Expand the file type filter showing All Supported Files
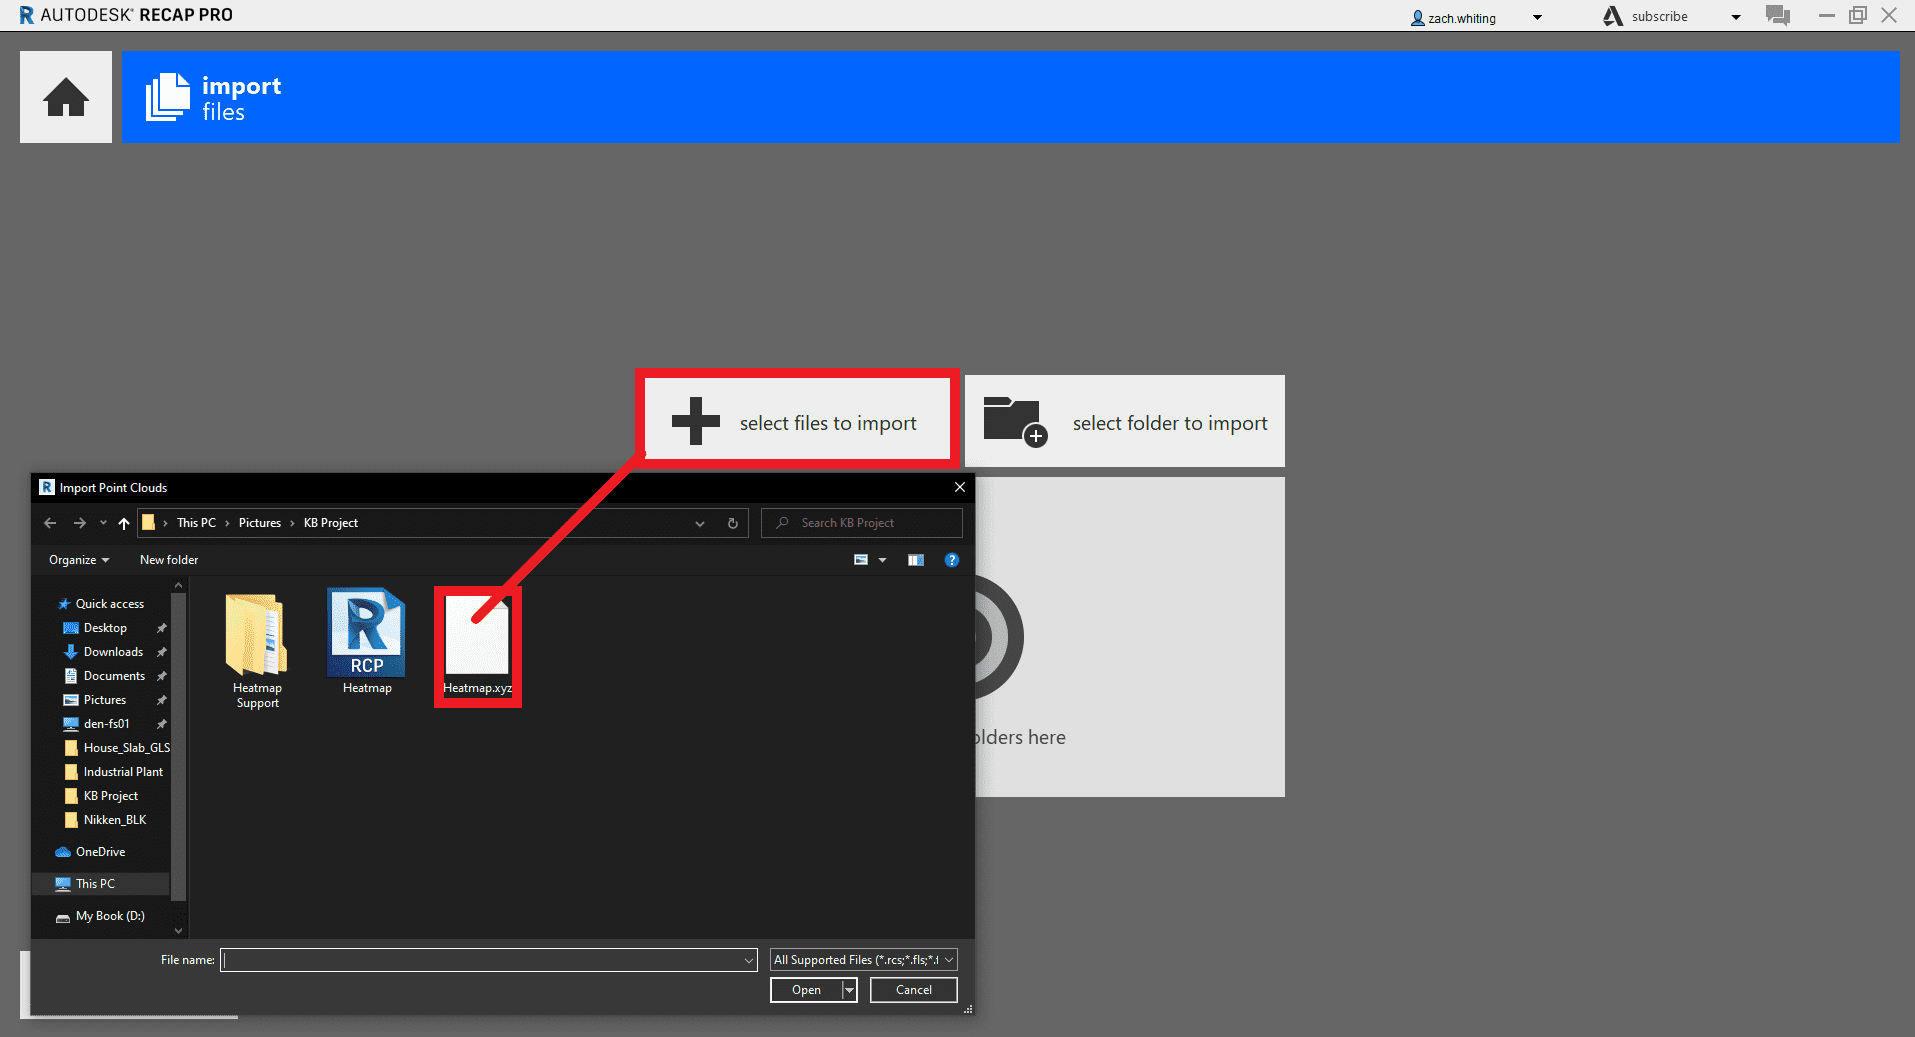The height and width of the screenshot is (1037, 1915). (x=947, y=959)
